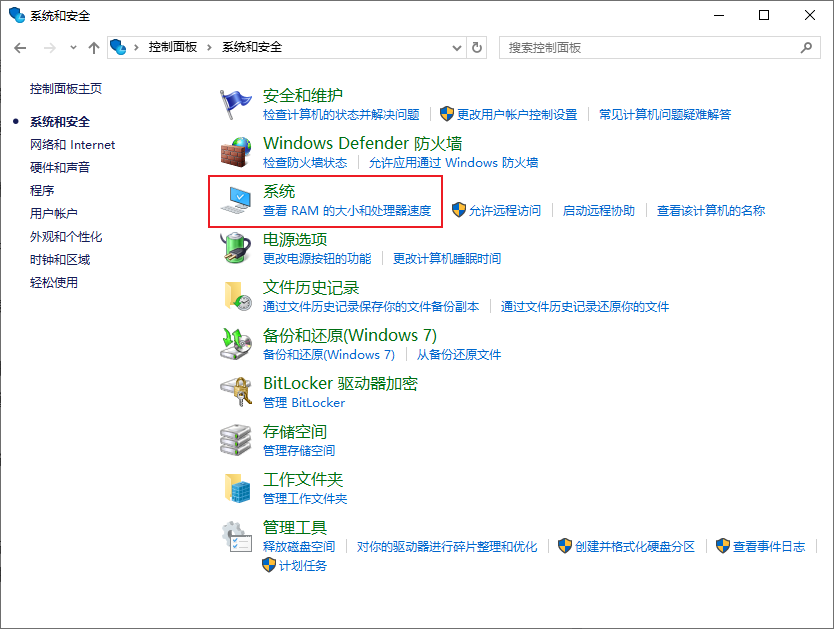This screenshot has height=629, width=834.
Task: Click the 安全和维护 flag icon
Action: (236, 104)
